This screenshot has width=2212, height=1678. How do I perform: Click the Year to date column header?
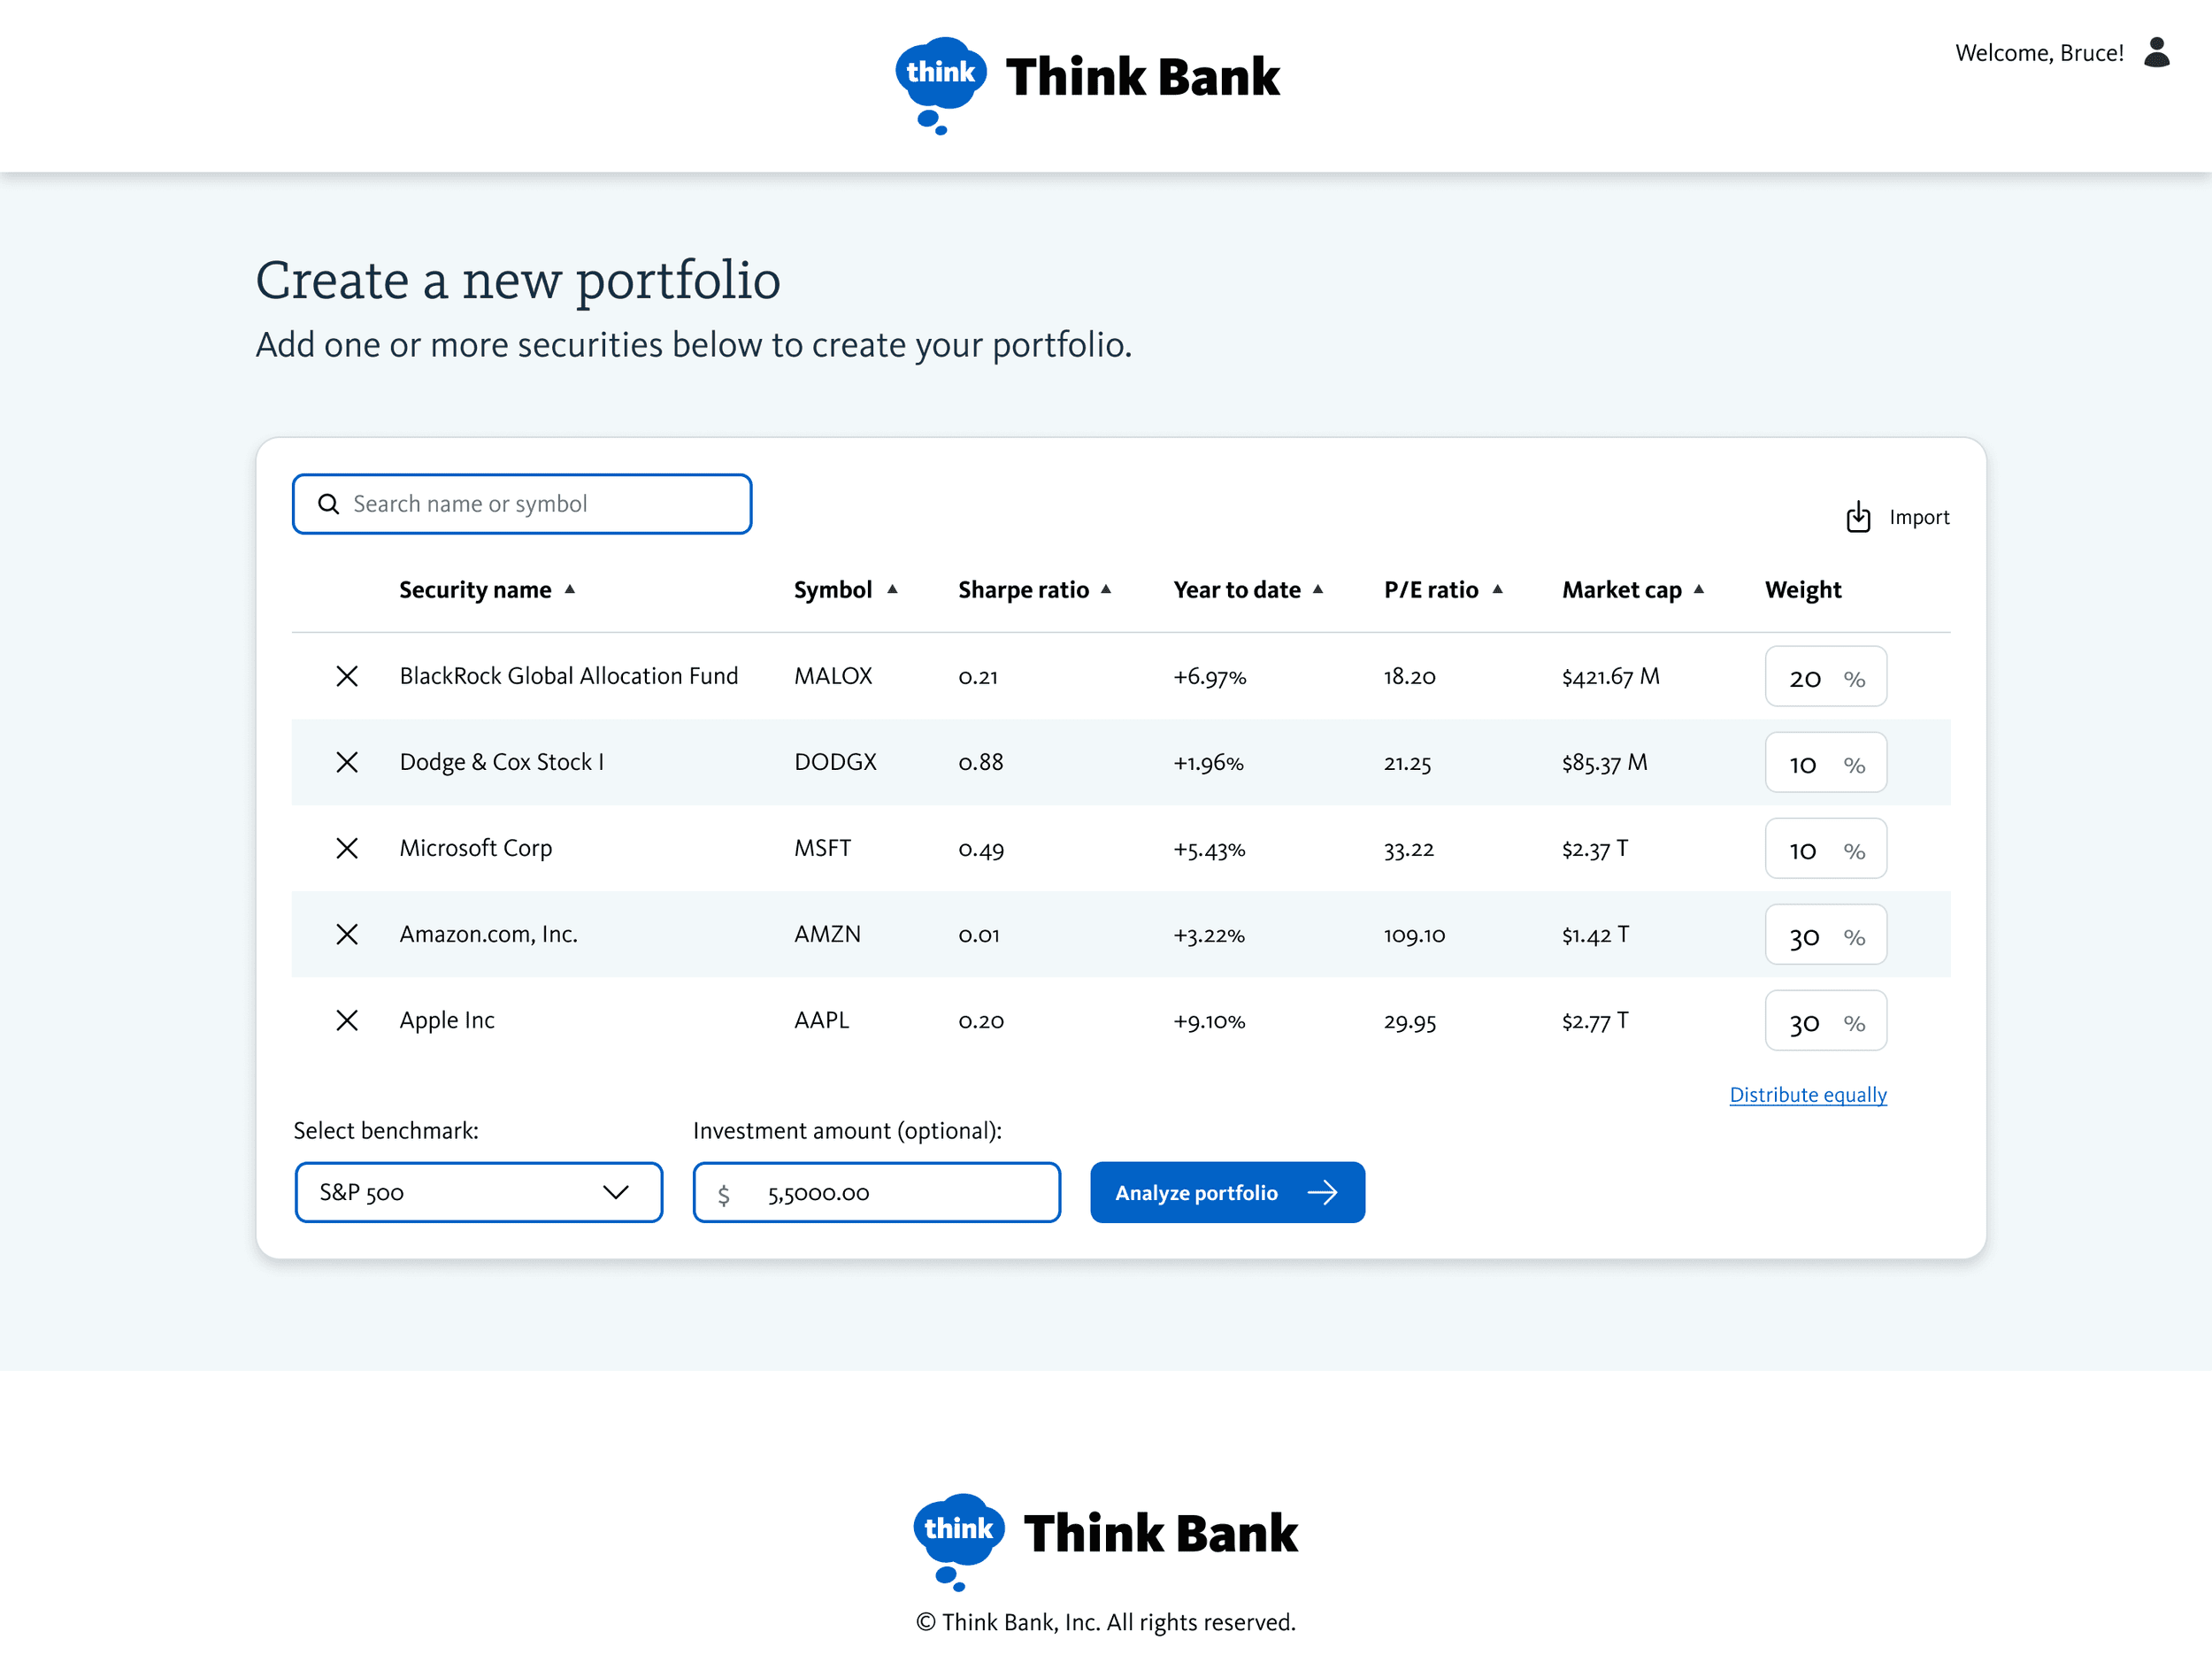coord(1237,590)
